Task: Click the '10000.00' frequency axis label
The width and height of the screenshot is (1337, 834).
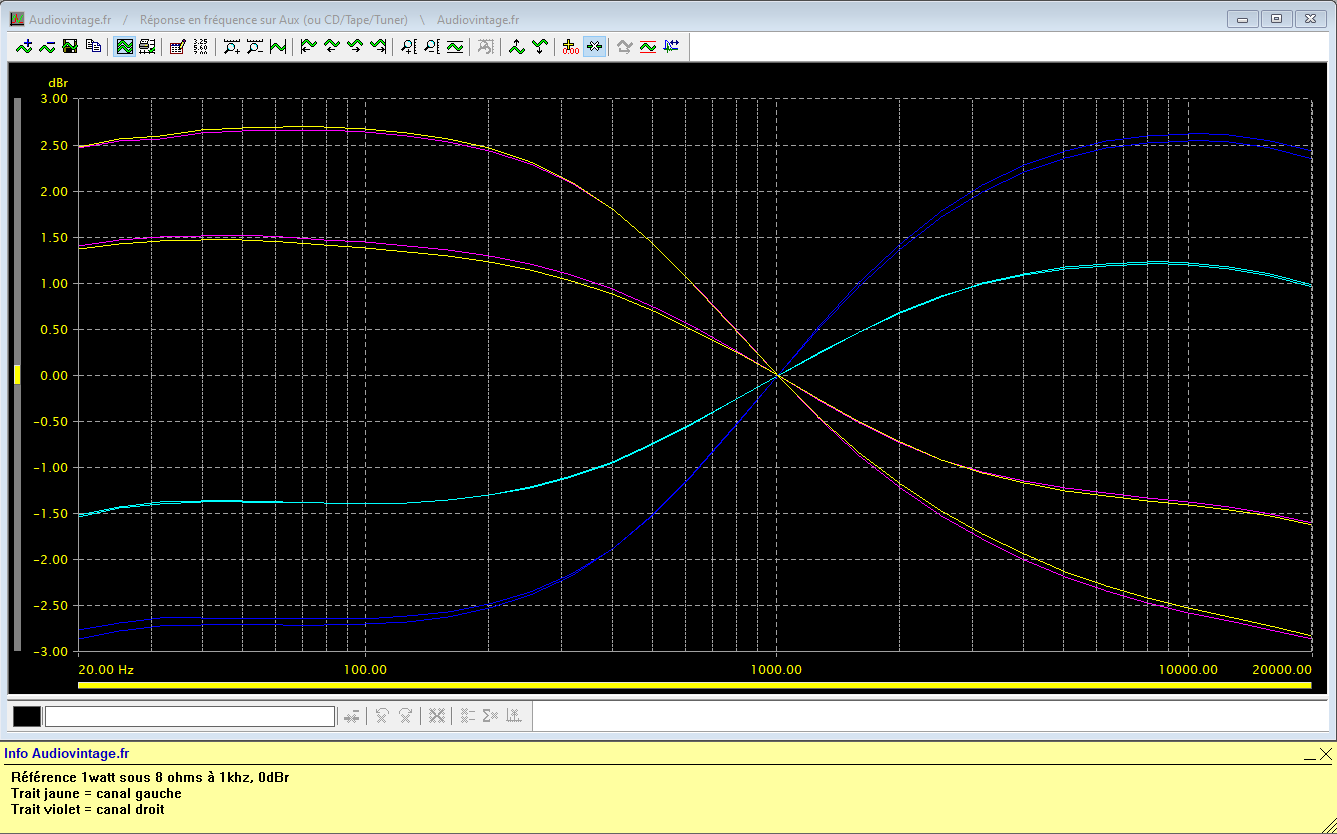Action: tap(1190, 669)
